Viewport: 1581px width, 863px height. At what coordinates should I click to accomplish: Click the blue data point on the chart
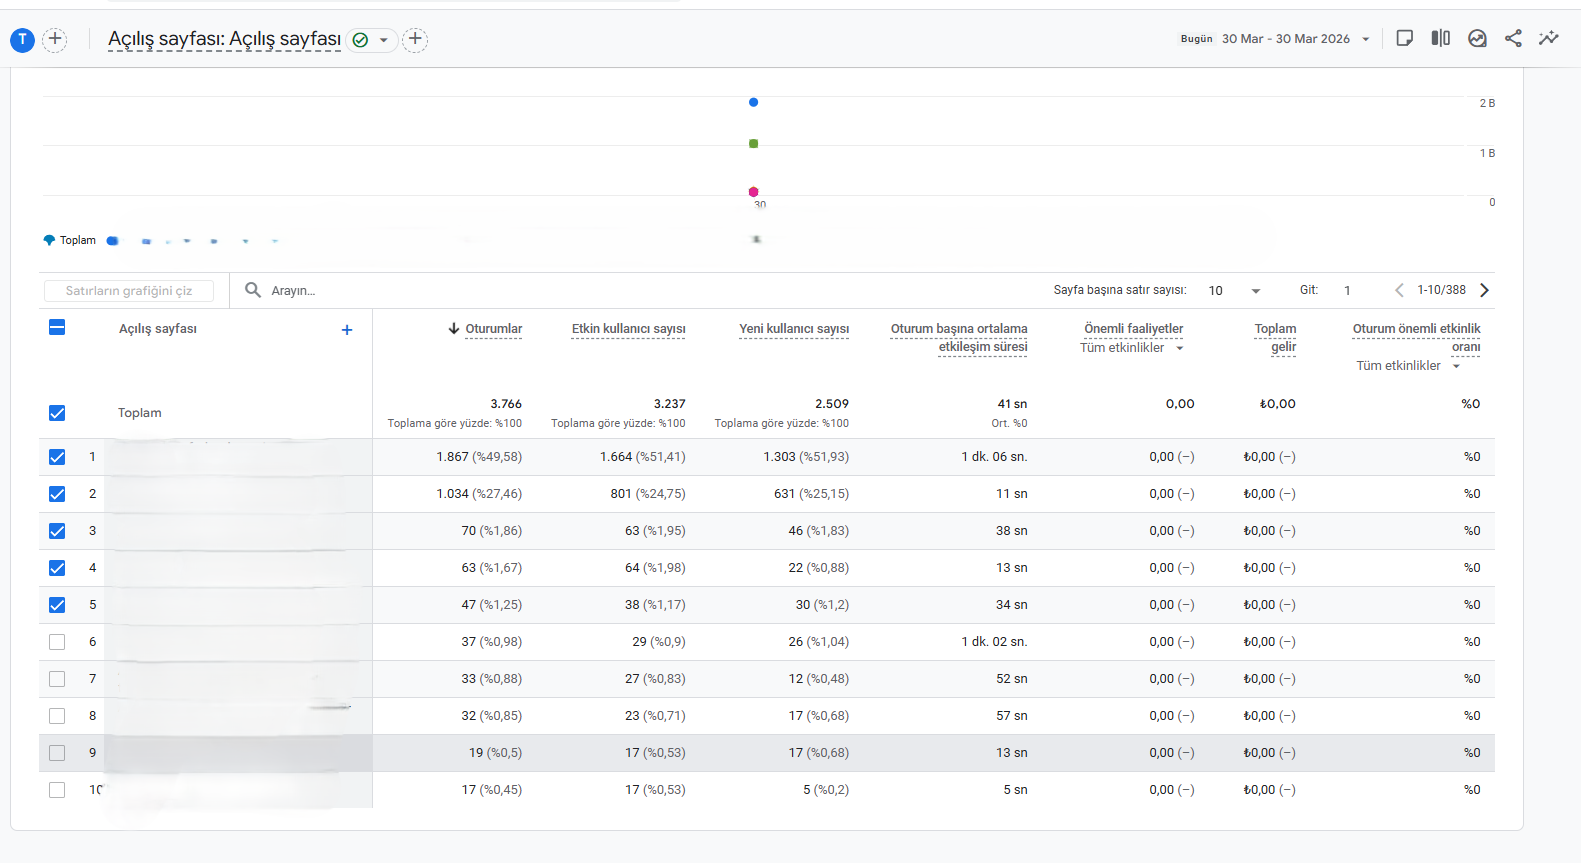pos(753,102)
